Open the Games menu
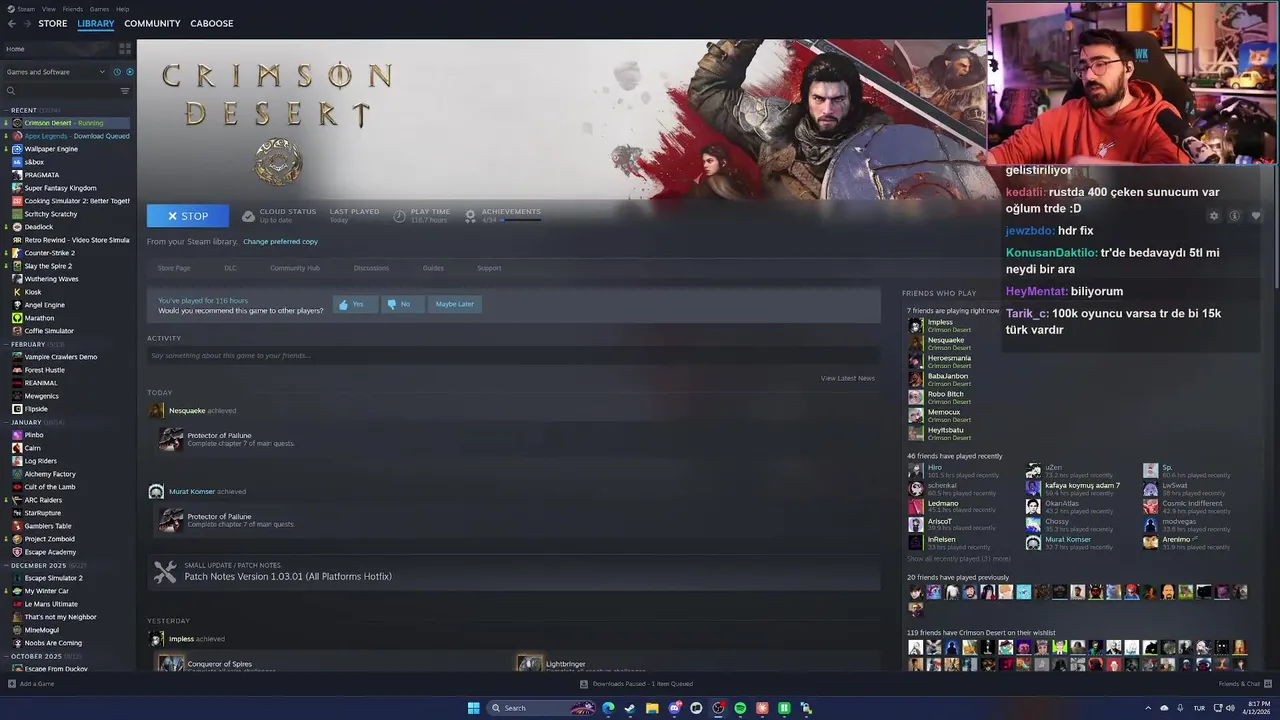Screen dimensions: 1280x720 pos(99,9)
